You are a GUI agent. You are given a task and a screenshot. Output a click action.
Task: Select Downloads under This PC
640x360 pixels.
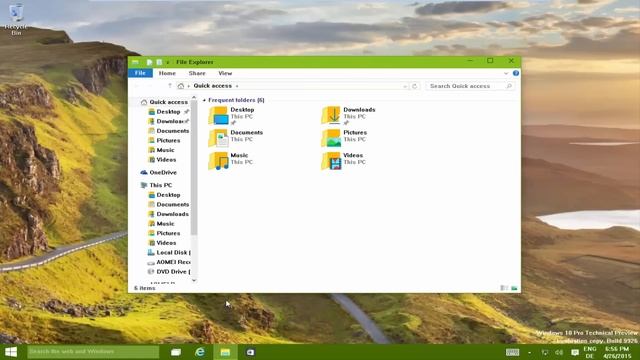(168, 214)
